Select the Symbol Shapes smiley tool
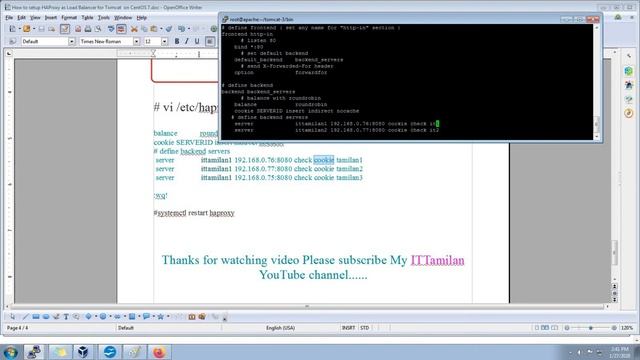640x360 pixels. (103, 316)
